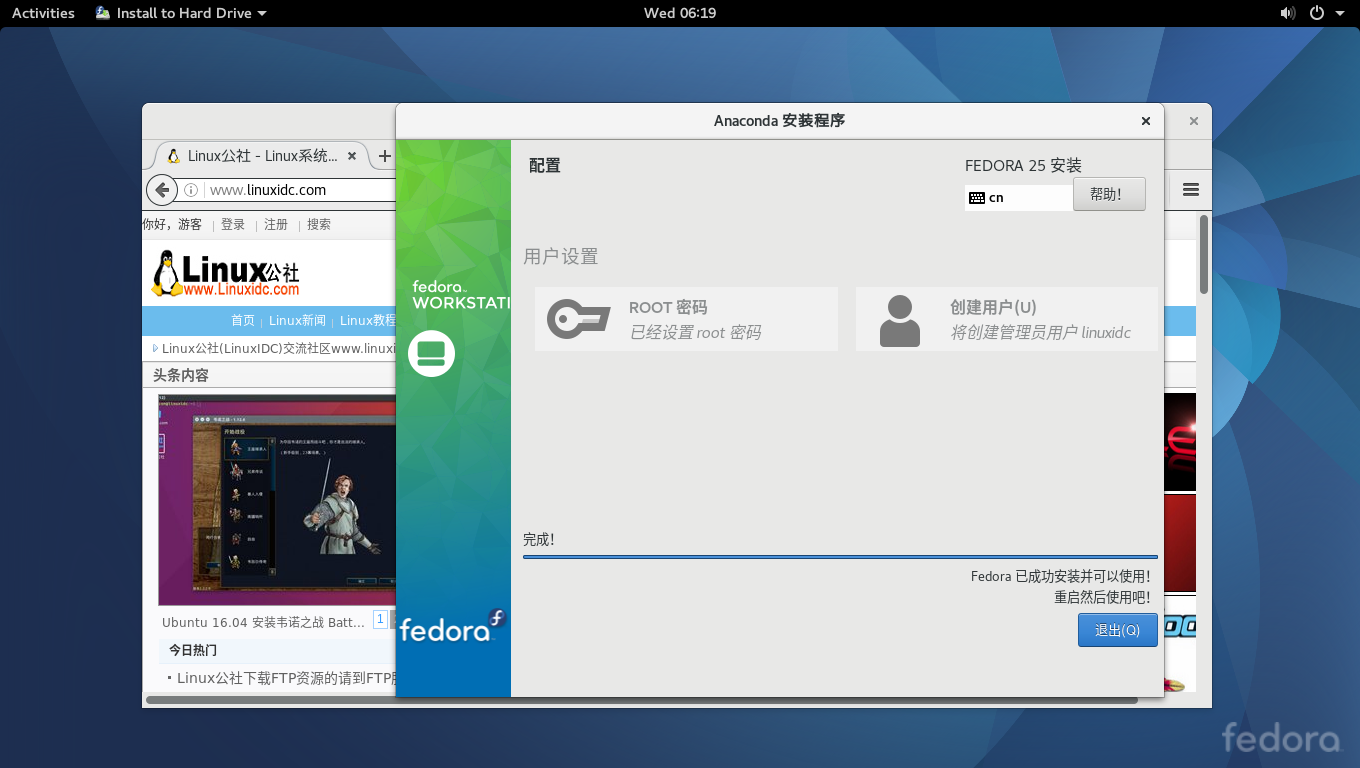The height and width of the screenshot is (768, 1360).
Task: Open ROOT 密码 settings
Action: [686, 319]
